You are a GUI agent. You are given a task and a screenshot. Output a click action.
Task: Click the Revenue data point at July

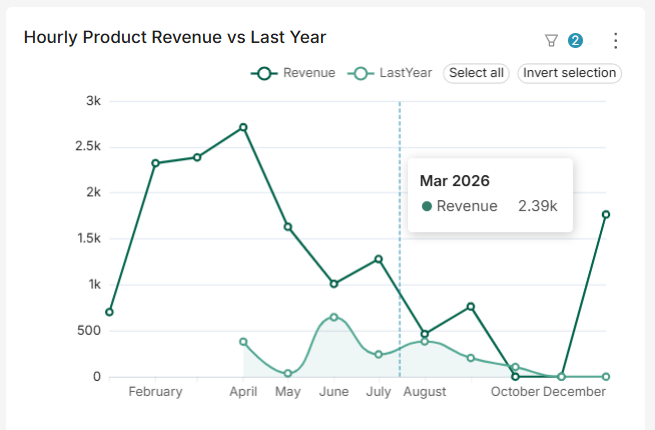coord(378,259)
